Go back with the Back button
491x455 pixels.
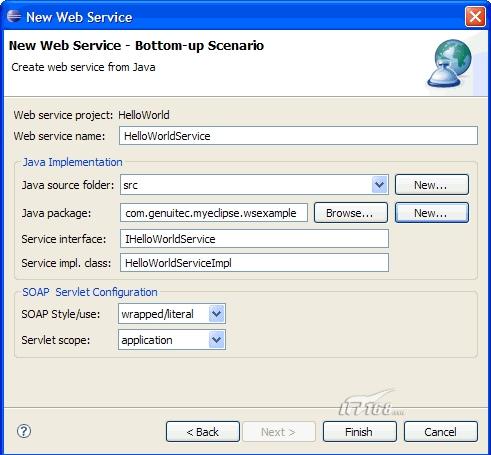pos(203,432)
